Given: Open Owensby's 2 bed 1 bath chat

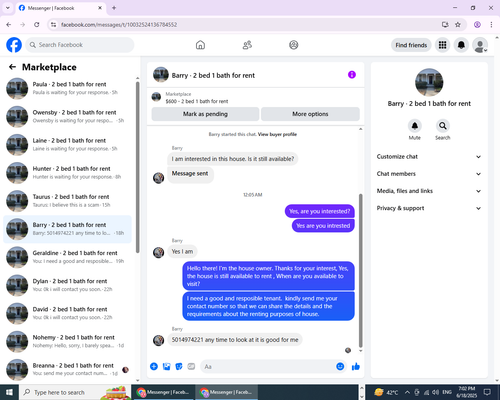Looking at the screenshot, I should [67, 116].
